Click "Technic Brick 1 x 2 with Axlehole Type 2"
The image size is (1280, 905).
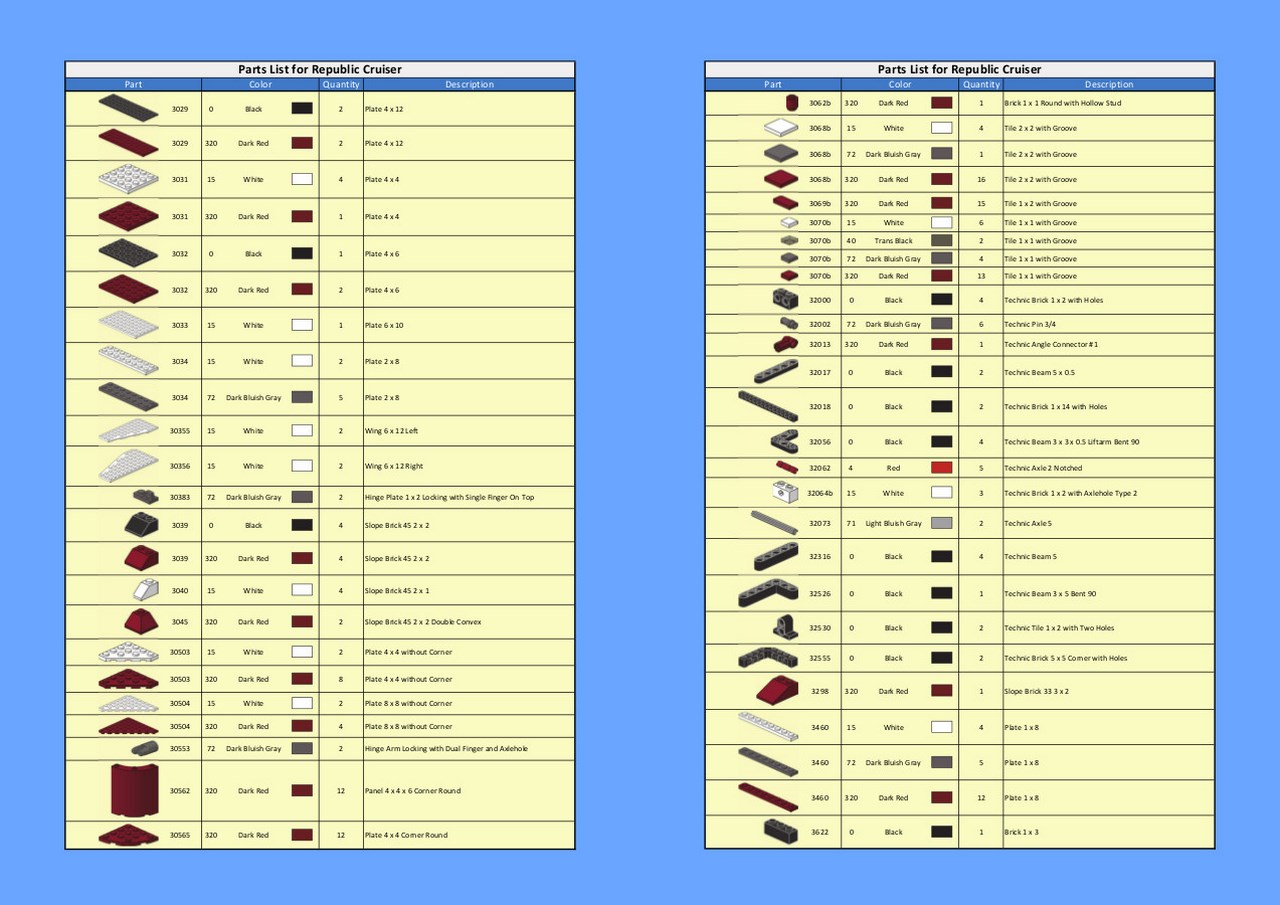[1071, 493]
